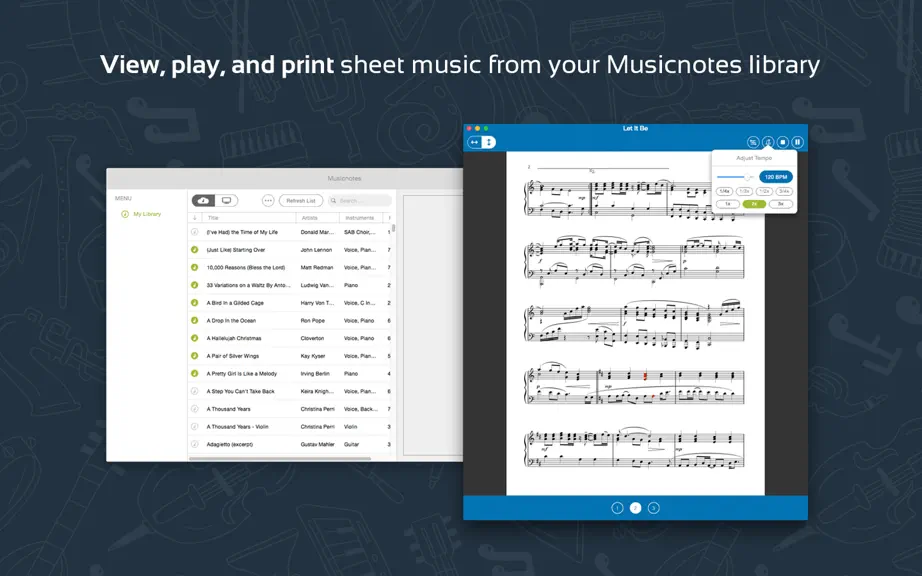Click the down-arrow sort column header

[x=195, y=217]
